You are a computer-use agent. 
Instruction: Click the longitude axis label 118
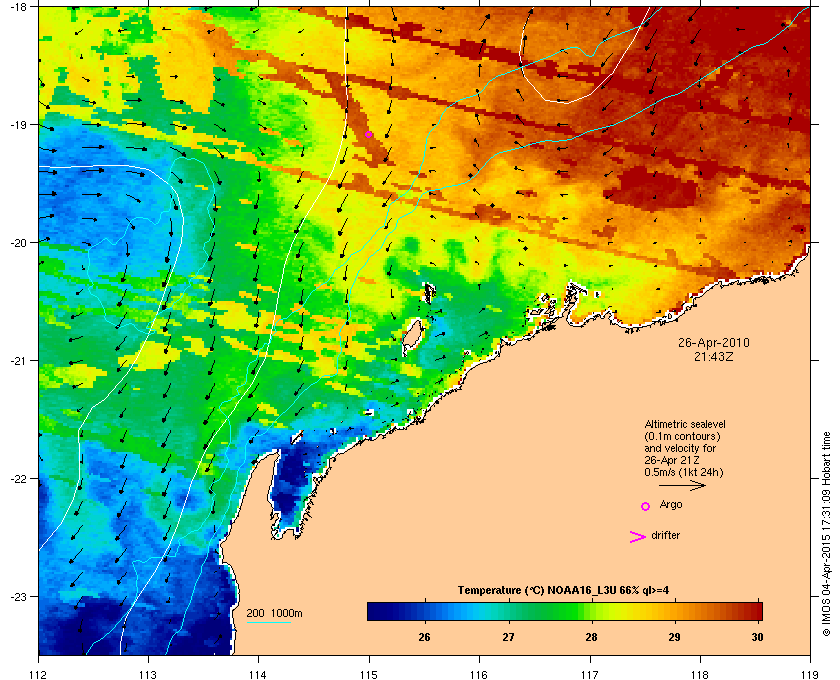pos(700,675)
